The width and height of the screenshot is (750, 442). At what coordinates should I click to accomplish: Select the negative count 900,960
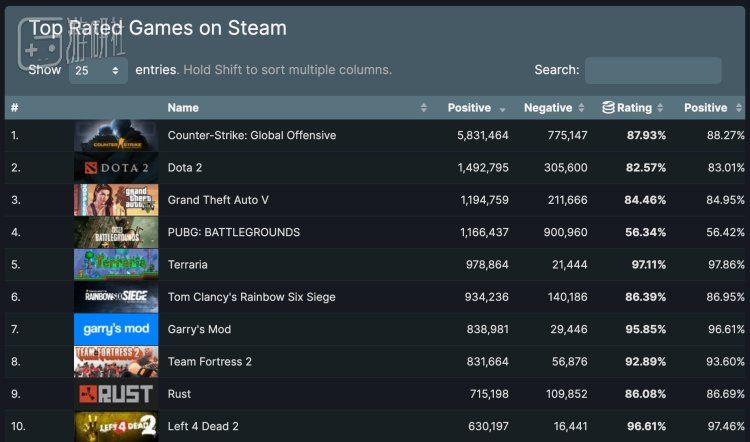point(565,232)
